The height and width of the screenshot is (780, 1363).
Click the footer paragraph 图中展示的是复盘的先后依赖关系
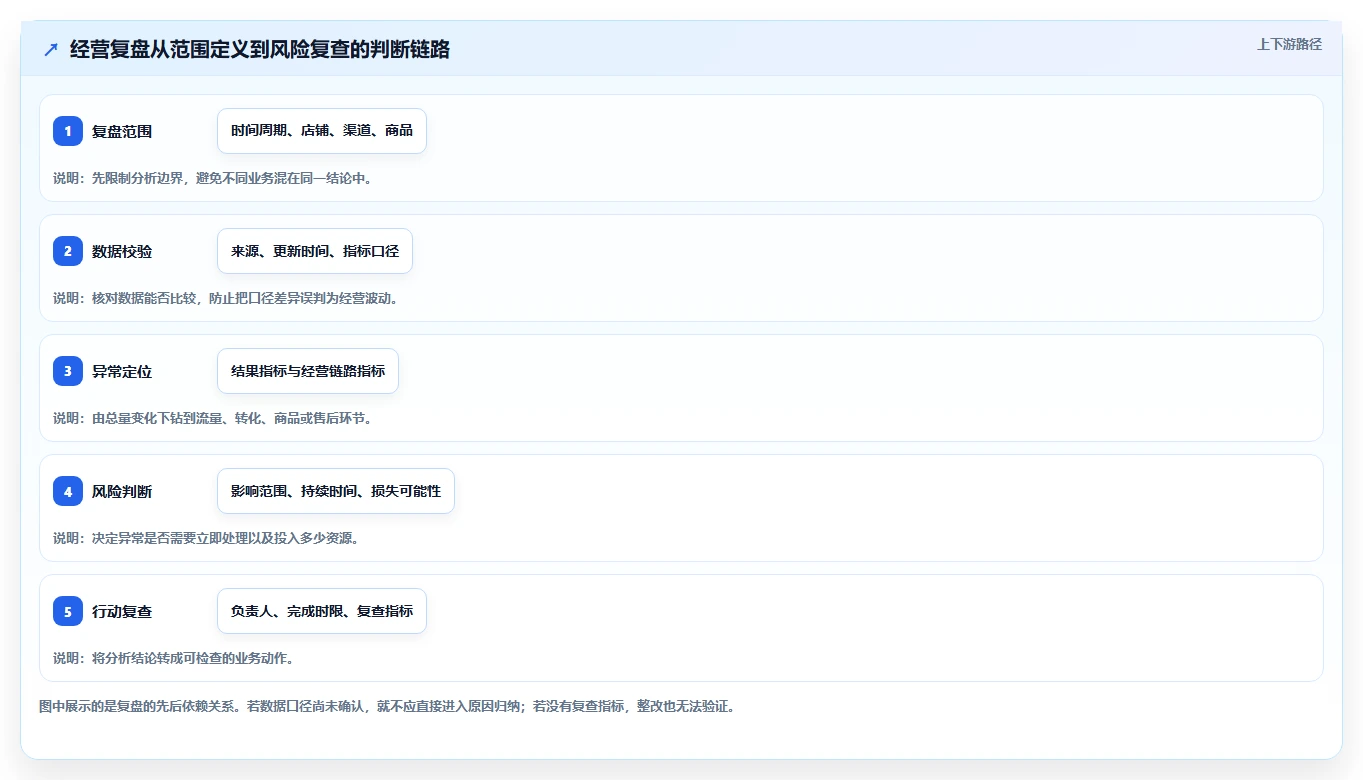(387, 706)
